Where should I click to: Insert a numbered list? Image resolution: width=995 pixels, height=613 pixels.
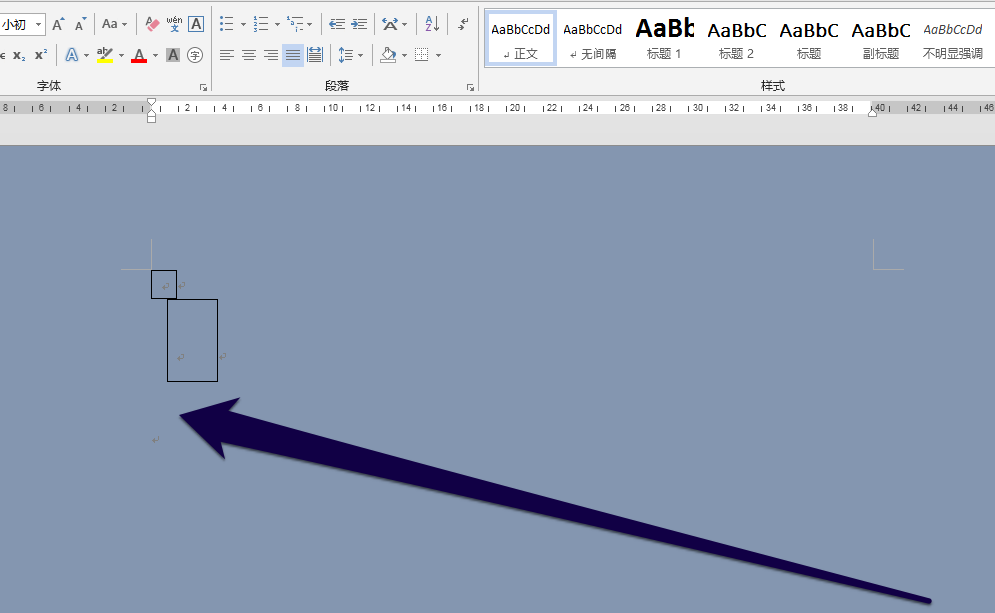click(261, 25)
